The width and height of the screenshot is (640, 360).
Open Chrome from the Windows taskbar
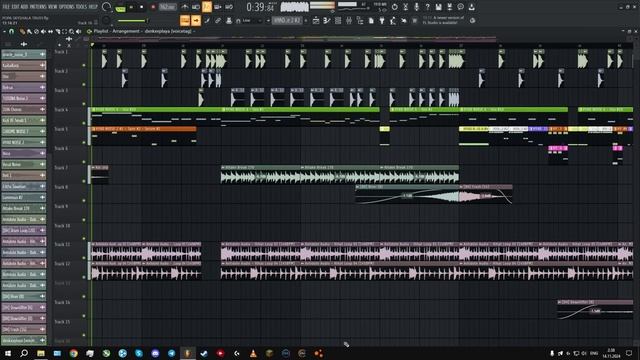pos(73,353)
